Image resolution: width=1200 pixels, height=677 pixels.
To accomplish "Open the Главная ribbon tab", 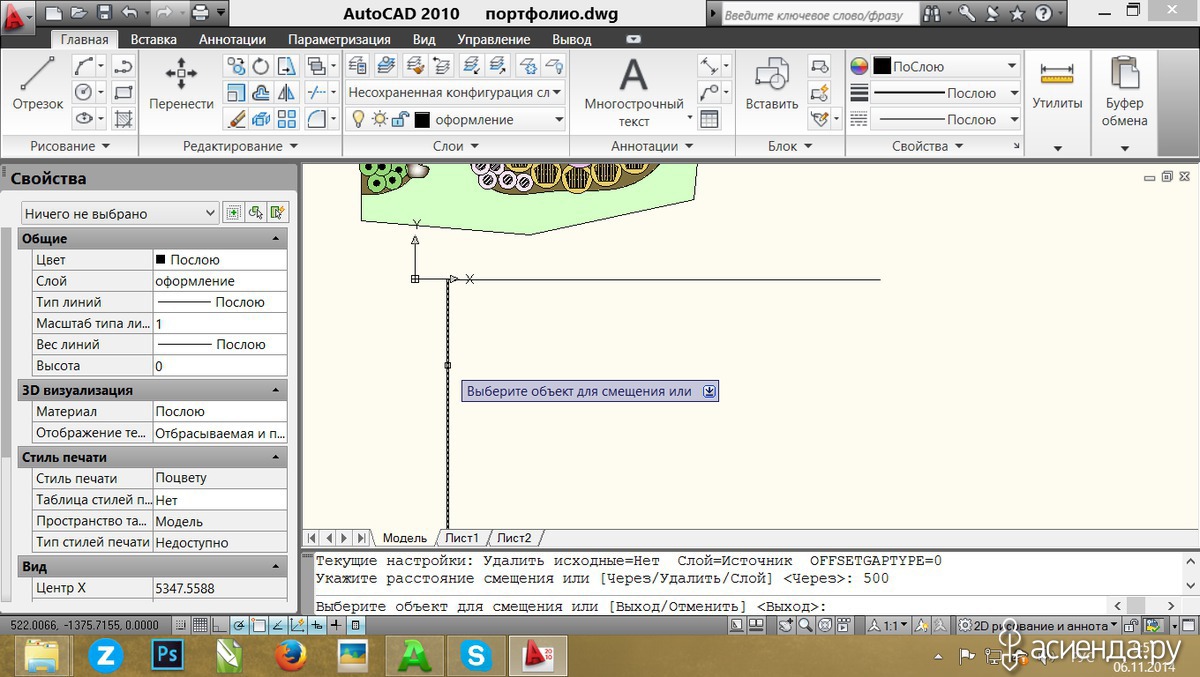I will click(x=84, y=39).
